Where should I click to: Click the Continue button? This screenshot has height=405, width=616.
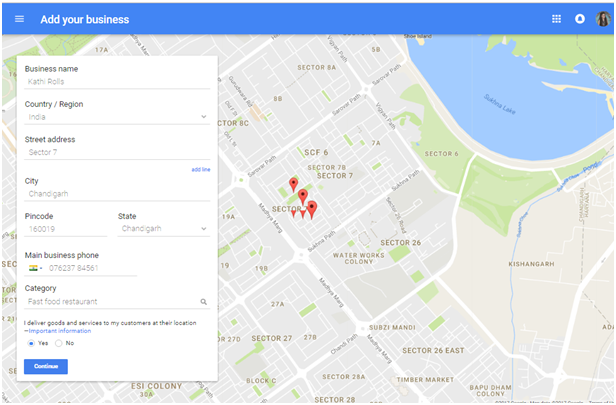[x=46, y=367]
